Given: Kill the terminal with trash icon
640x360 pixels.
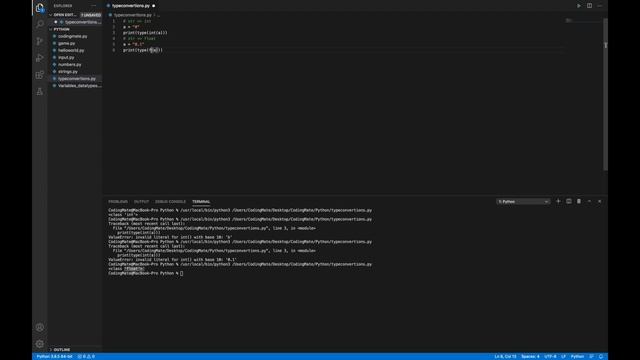Looking at the screenshot, I should click(x=579, y=201).
